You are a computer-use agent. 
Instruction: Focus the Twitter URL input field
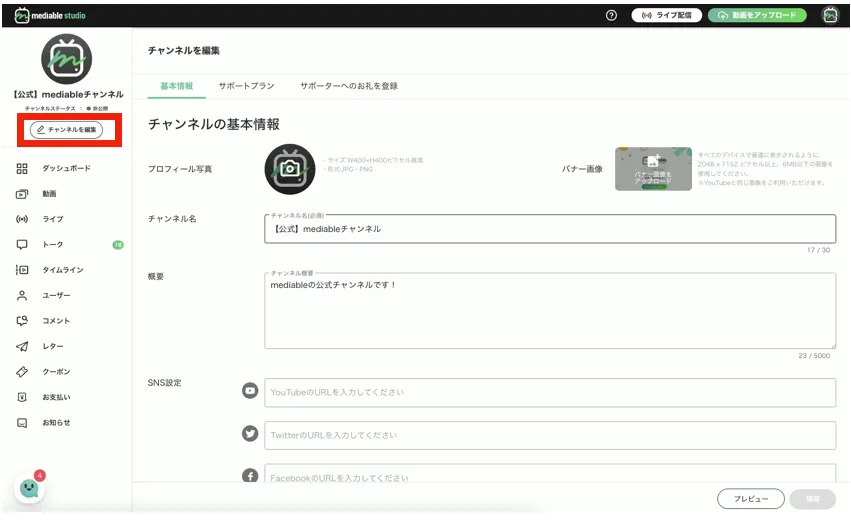pyautogui.click(x=550, y=435)
